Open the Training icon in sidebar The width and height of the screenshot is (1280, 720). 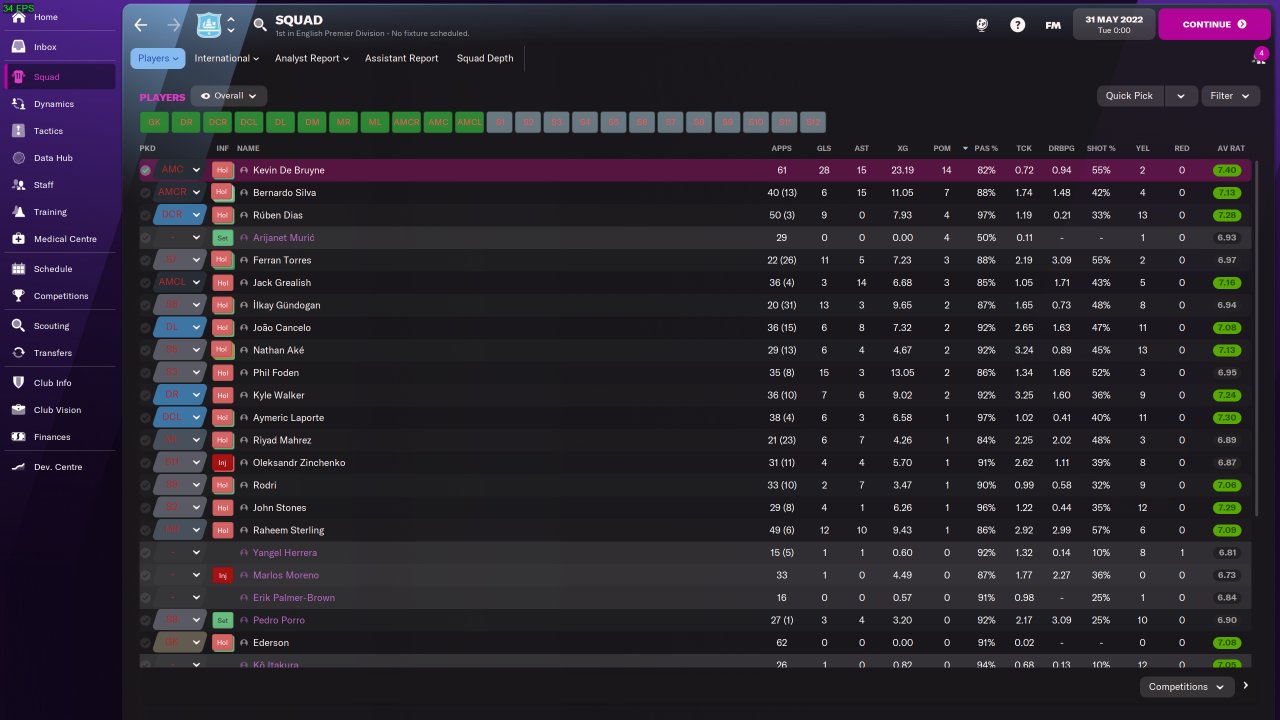[19, 212]
